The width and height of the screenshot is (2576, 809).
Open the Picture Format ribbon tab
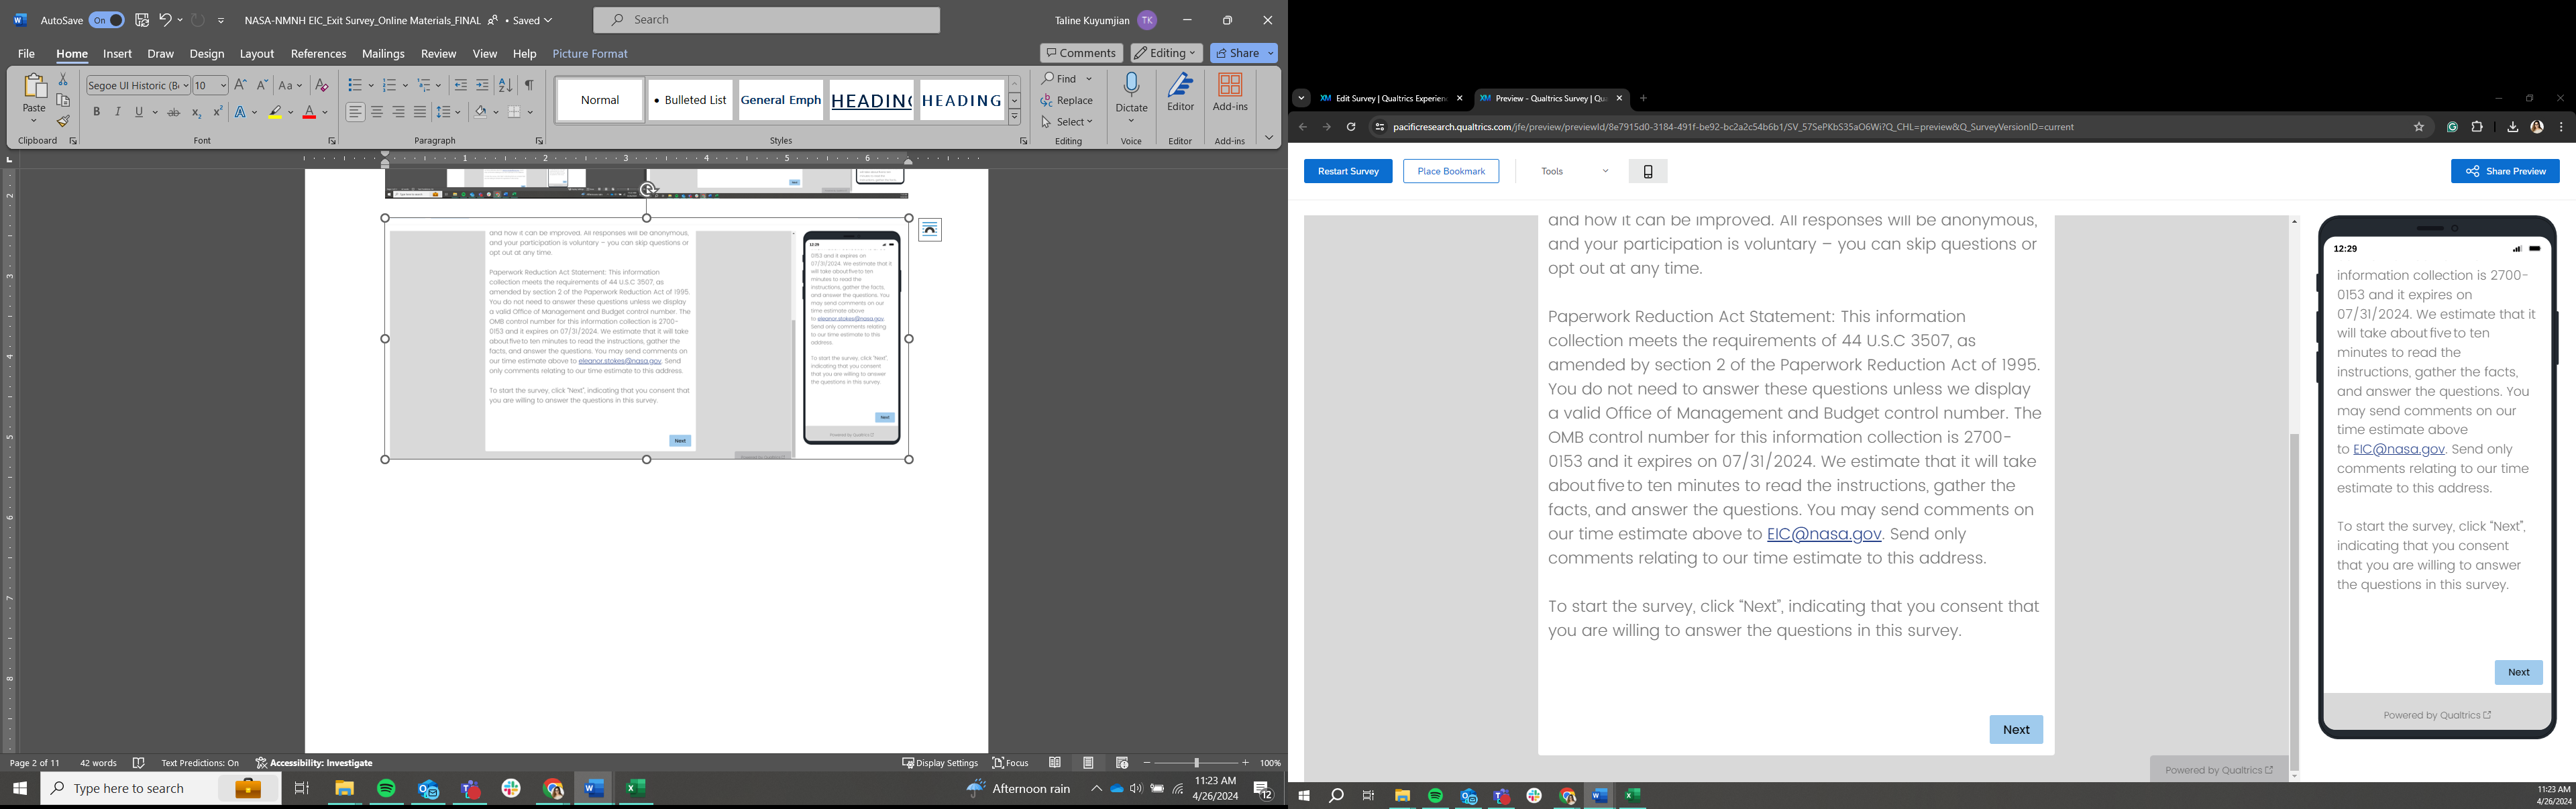[590, 54]
